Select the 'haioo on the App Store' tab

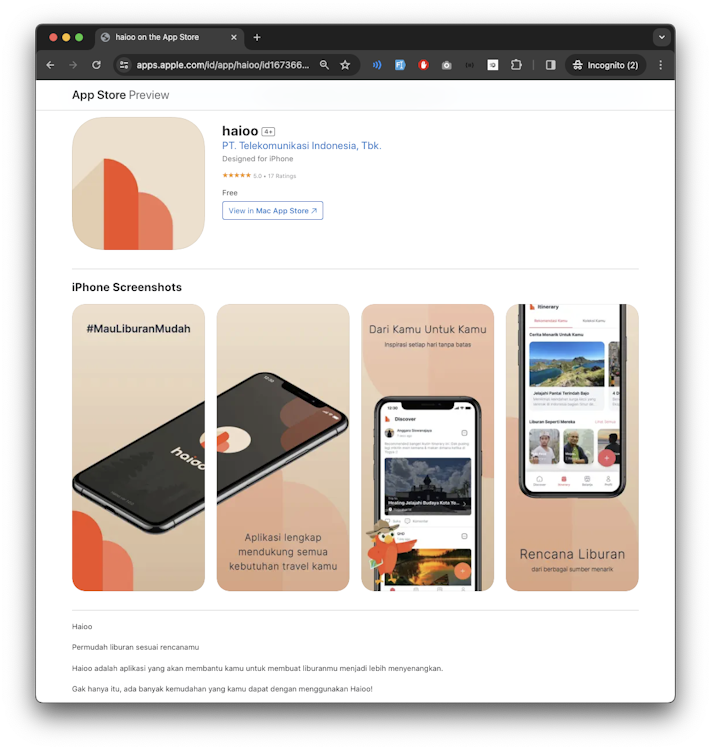tap(160, 37)
